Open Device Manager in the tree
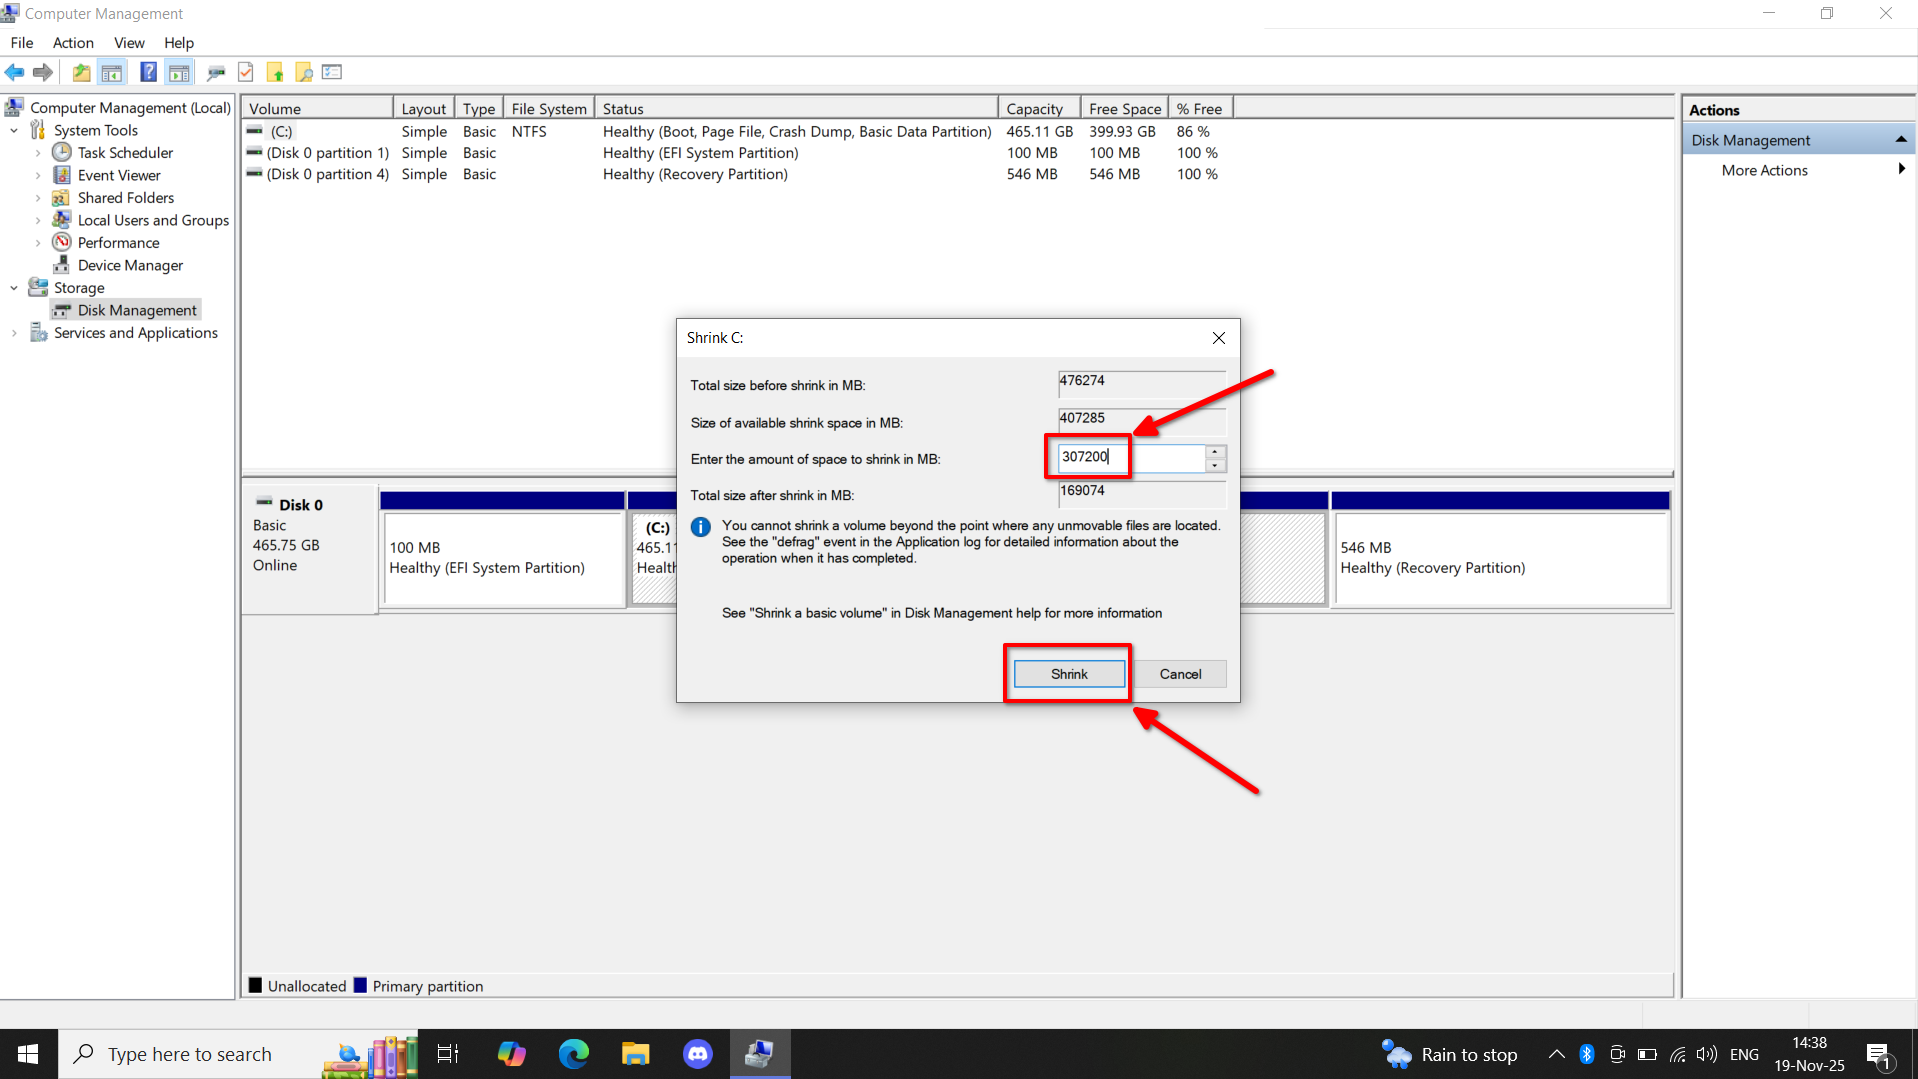This screenshot has height=1079, width=1918. pyautogui.click(x=130, y=265)
